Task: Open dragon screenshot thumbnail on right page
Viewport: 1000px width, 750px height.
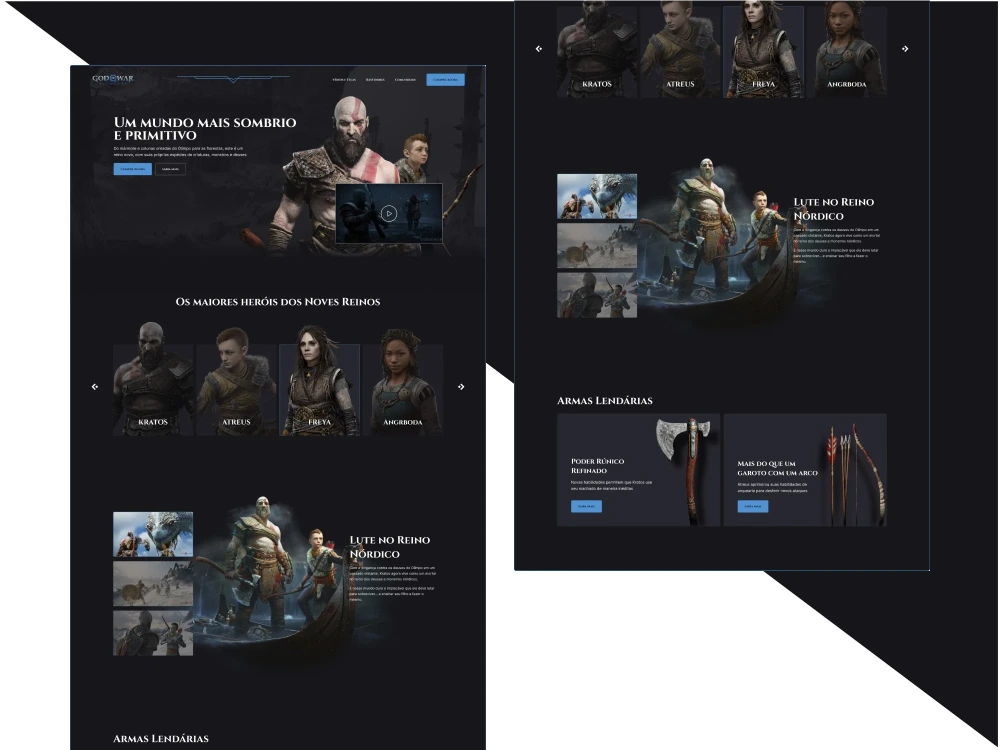Action: (x=597, y=196)
